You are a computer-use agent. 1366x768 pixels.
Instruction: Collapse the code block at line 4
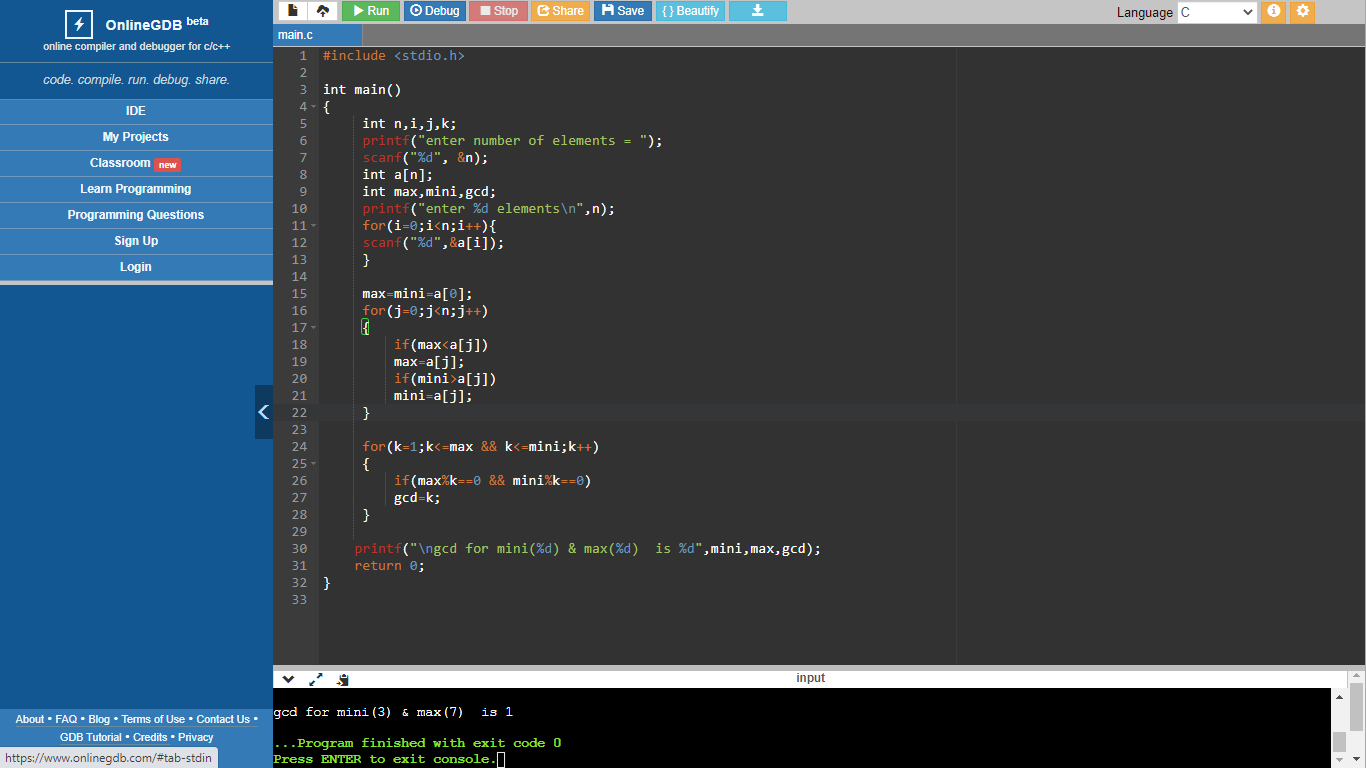click(x=311, y=105)
